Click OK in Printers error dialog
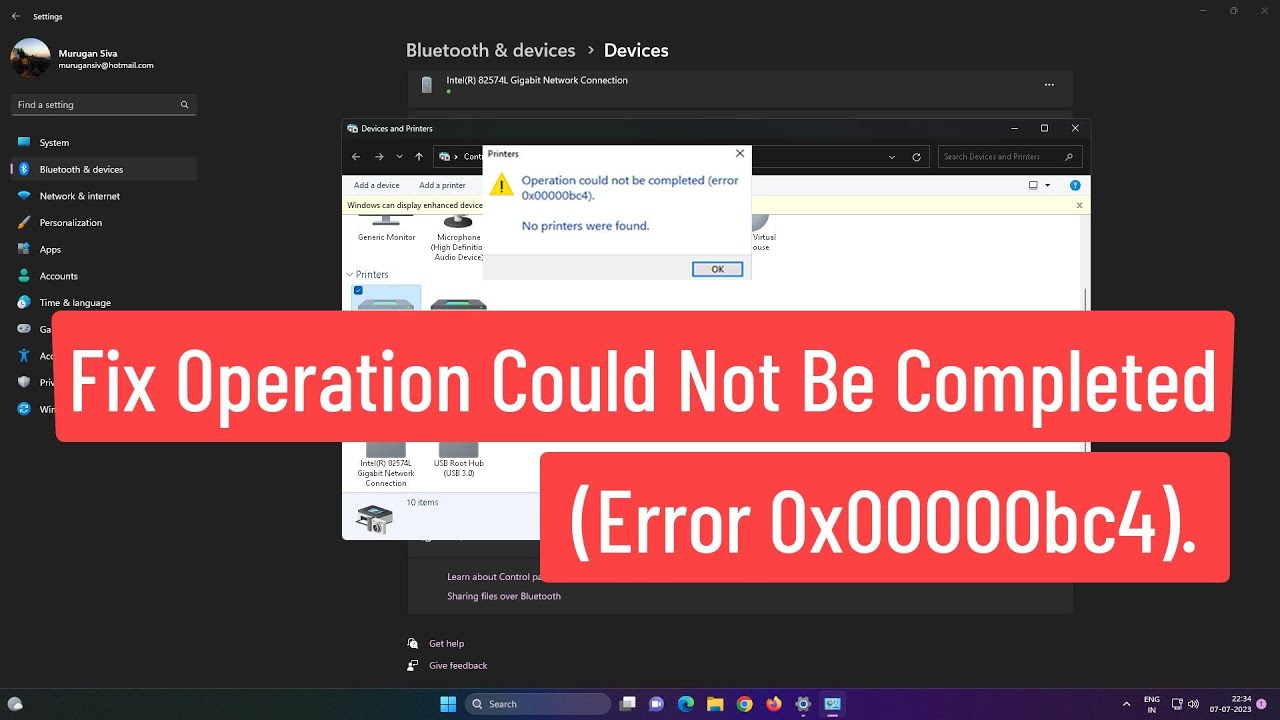 (x=717, y=269)
